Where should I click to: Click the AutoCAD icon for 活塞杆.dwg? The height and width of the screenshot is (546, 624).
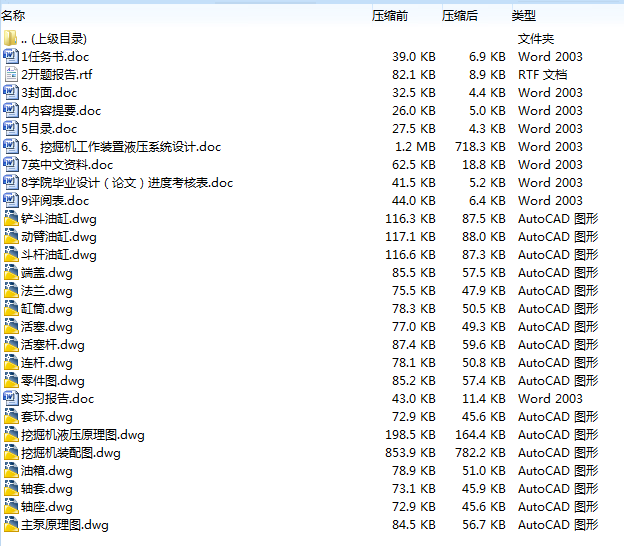(x=11, y=344)
